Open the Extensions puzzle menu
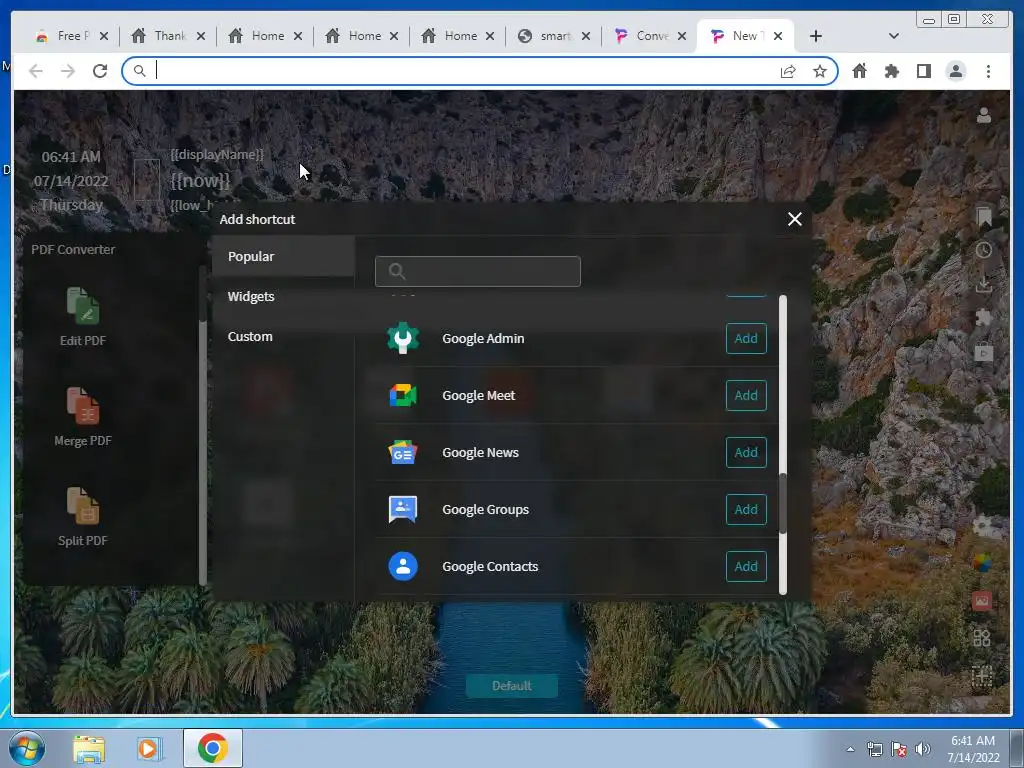The width and height of the screenshot is (1024, 768). (891, 71)
